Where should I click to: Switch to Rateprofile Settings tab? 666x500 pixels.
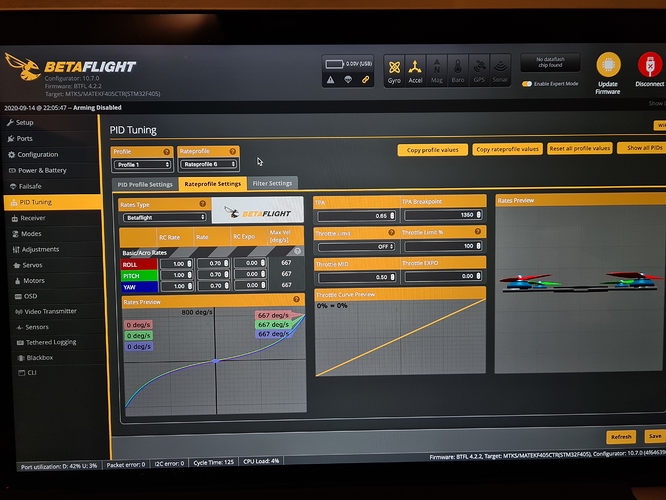pyautogui.click(x=212, y=184)
